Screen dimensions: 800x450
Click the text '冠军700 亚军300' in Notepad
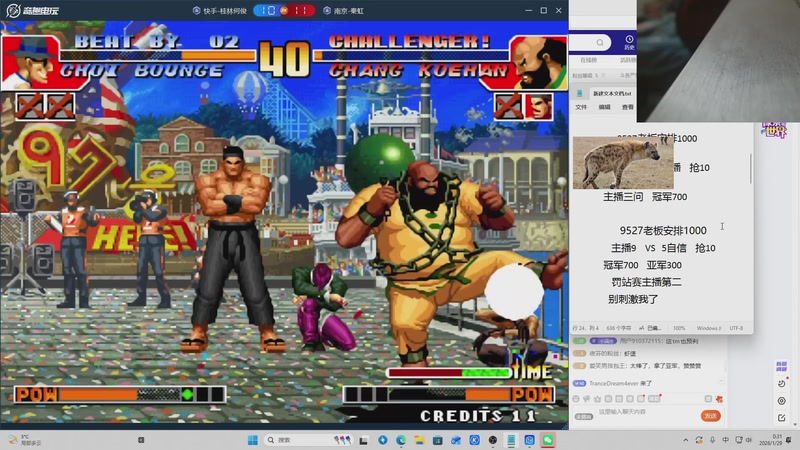pos(642,265)
